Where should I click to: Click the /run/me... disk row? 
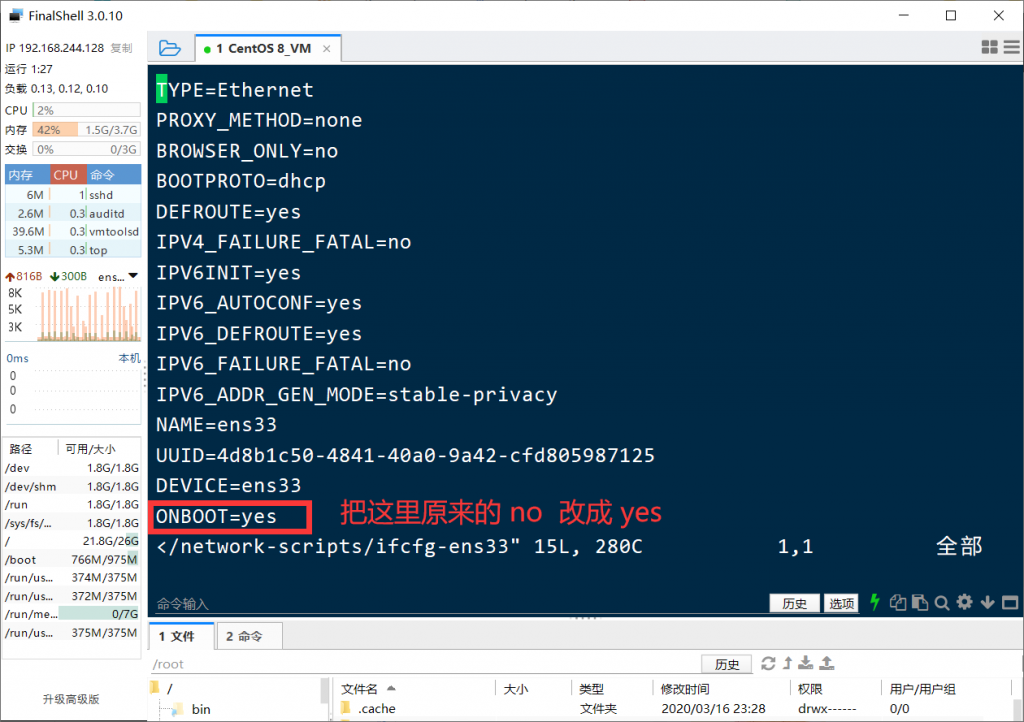point(72,614)
